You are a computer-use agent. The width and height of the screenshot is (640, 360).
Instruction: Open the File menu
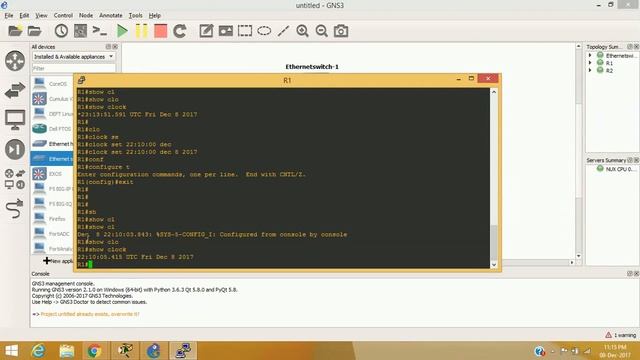click(x=9, y=16)
